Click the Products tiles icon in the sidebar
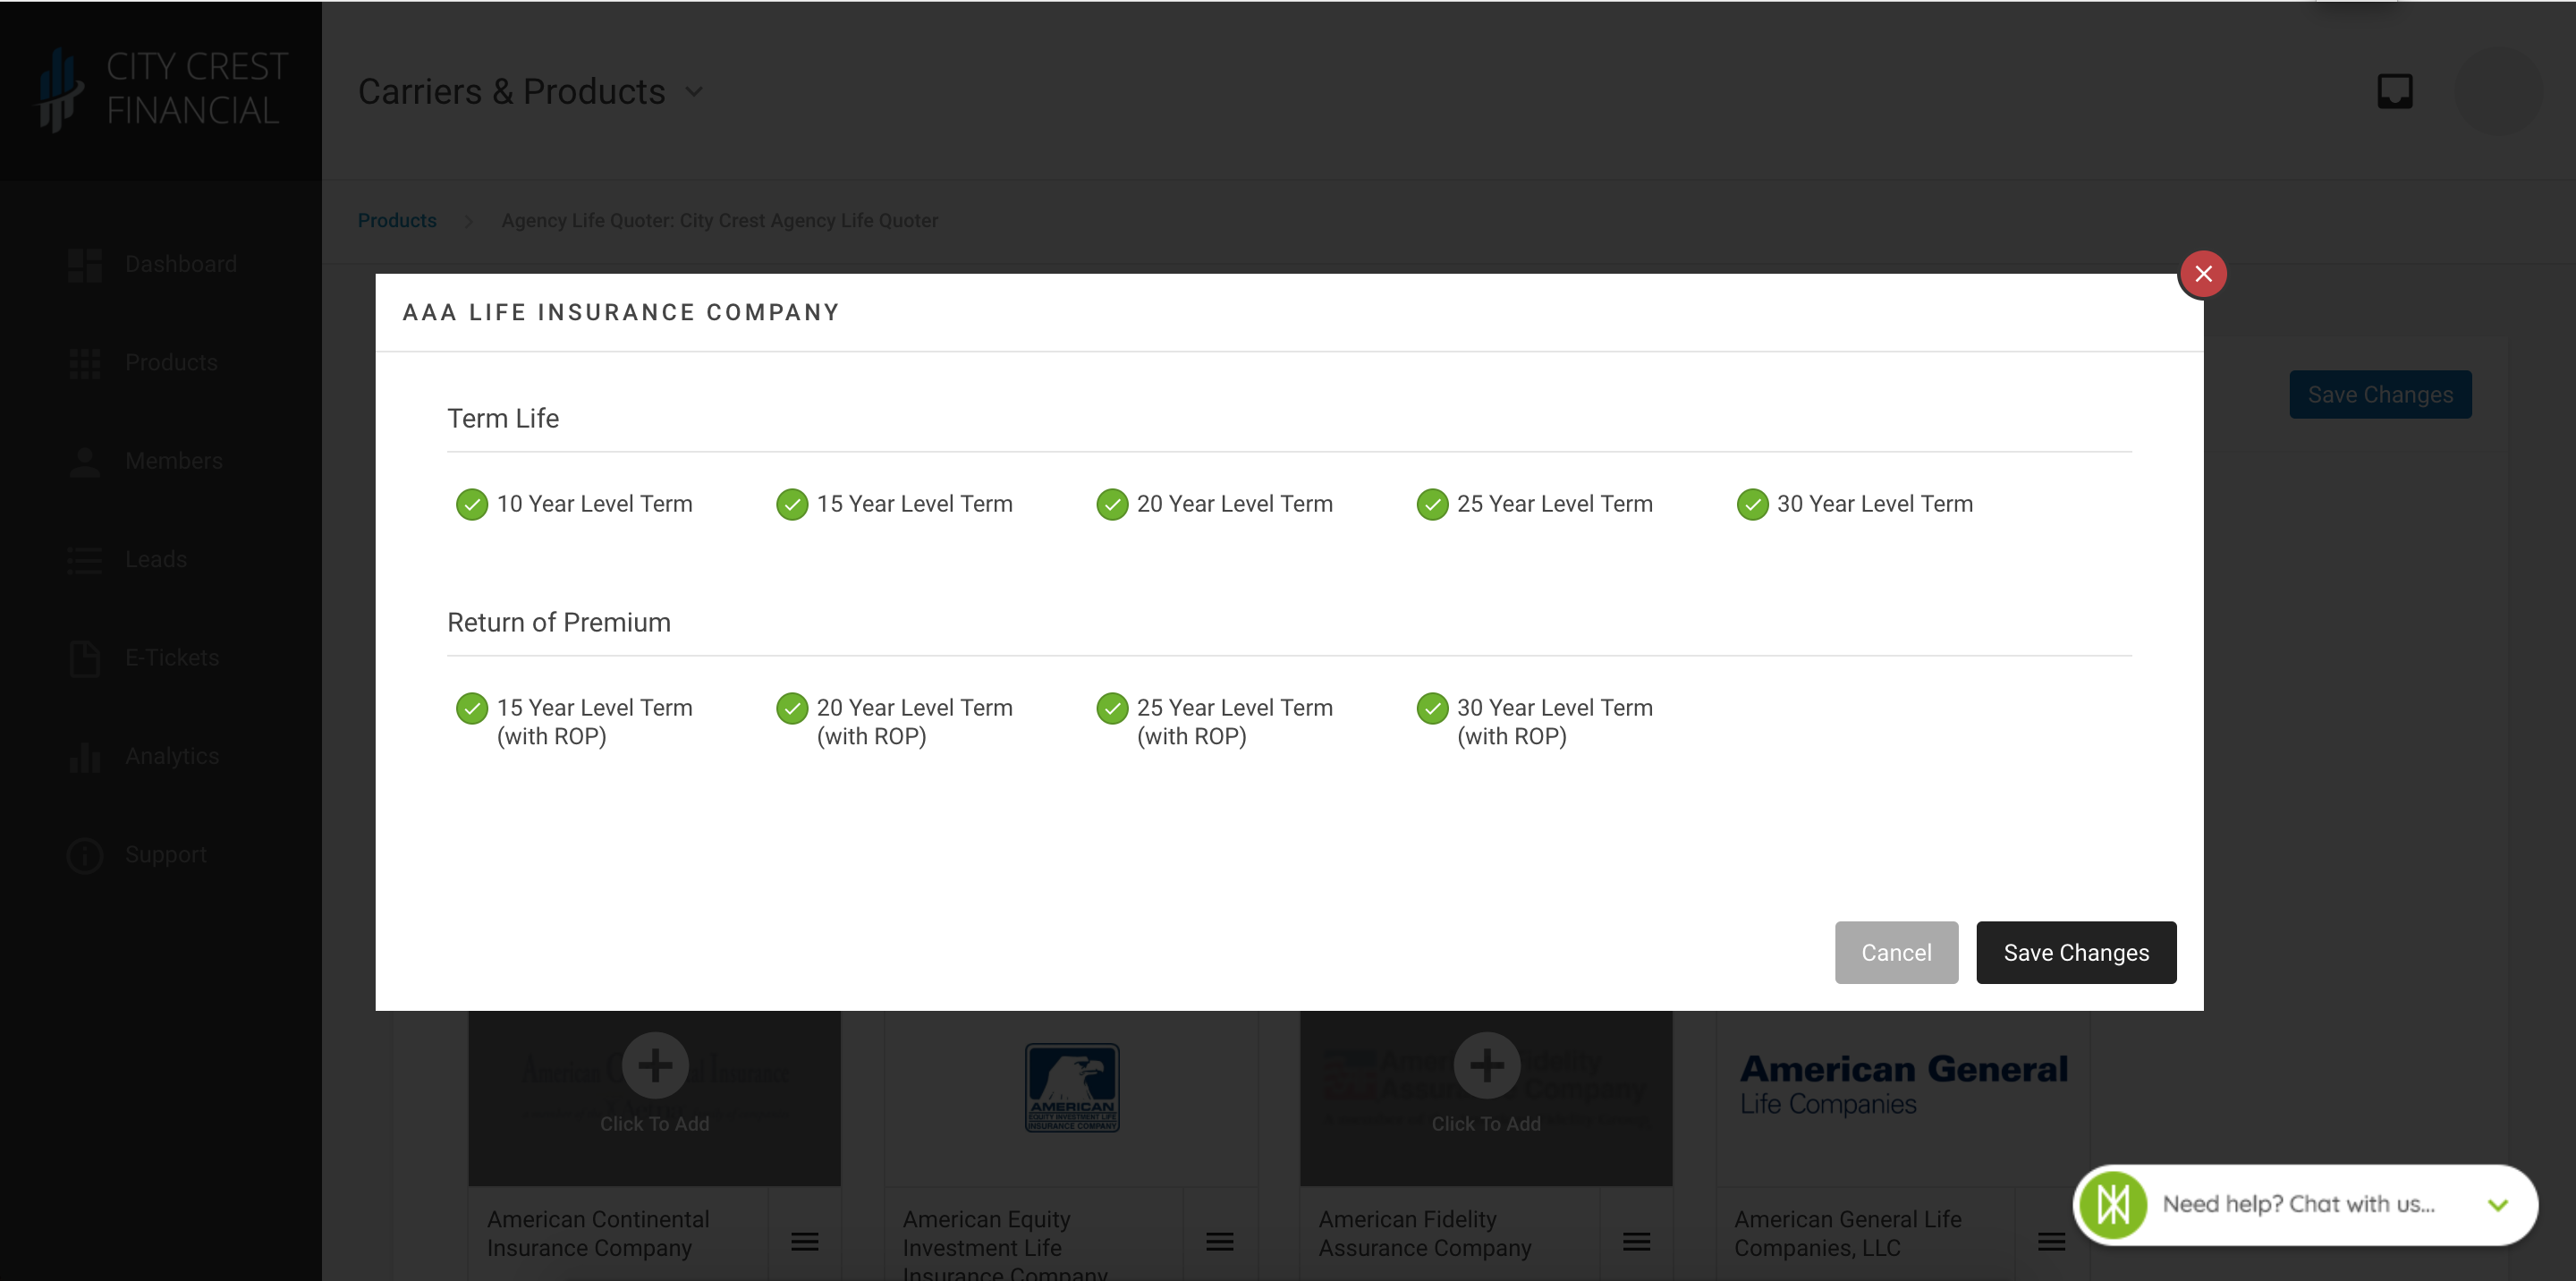 pos(85,364)
